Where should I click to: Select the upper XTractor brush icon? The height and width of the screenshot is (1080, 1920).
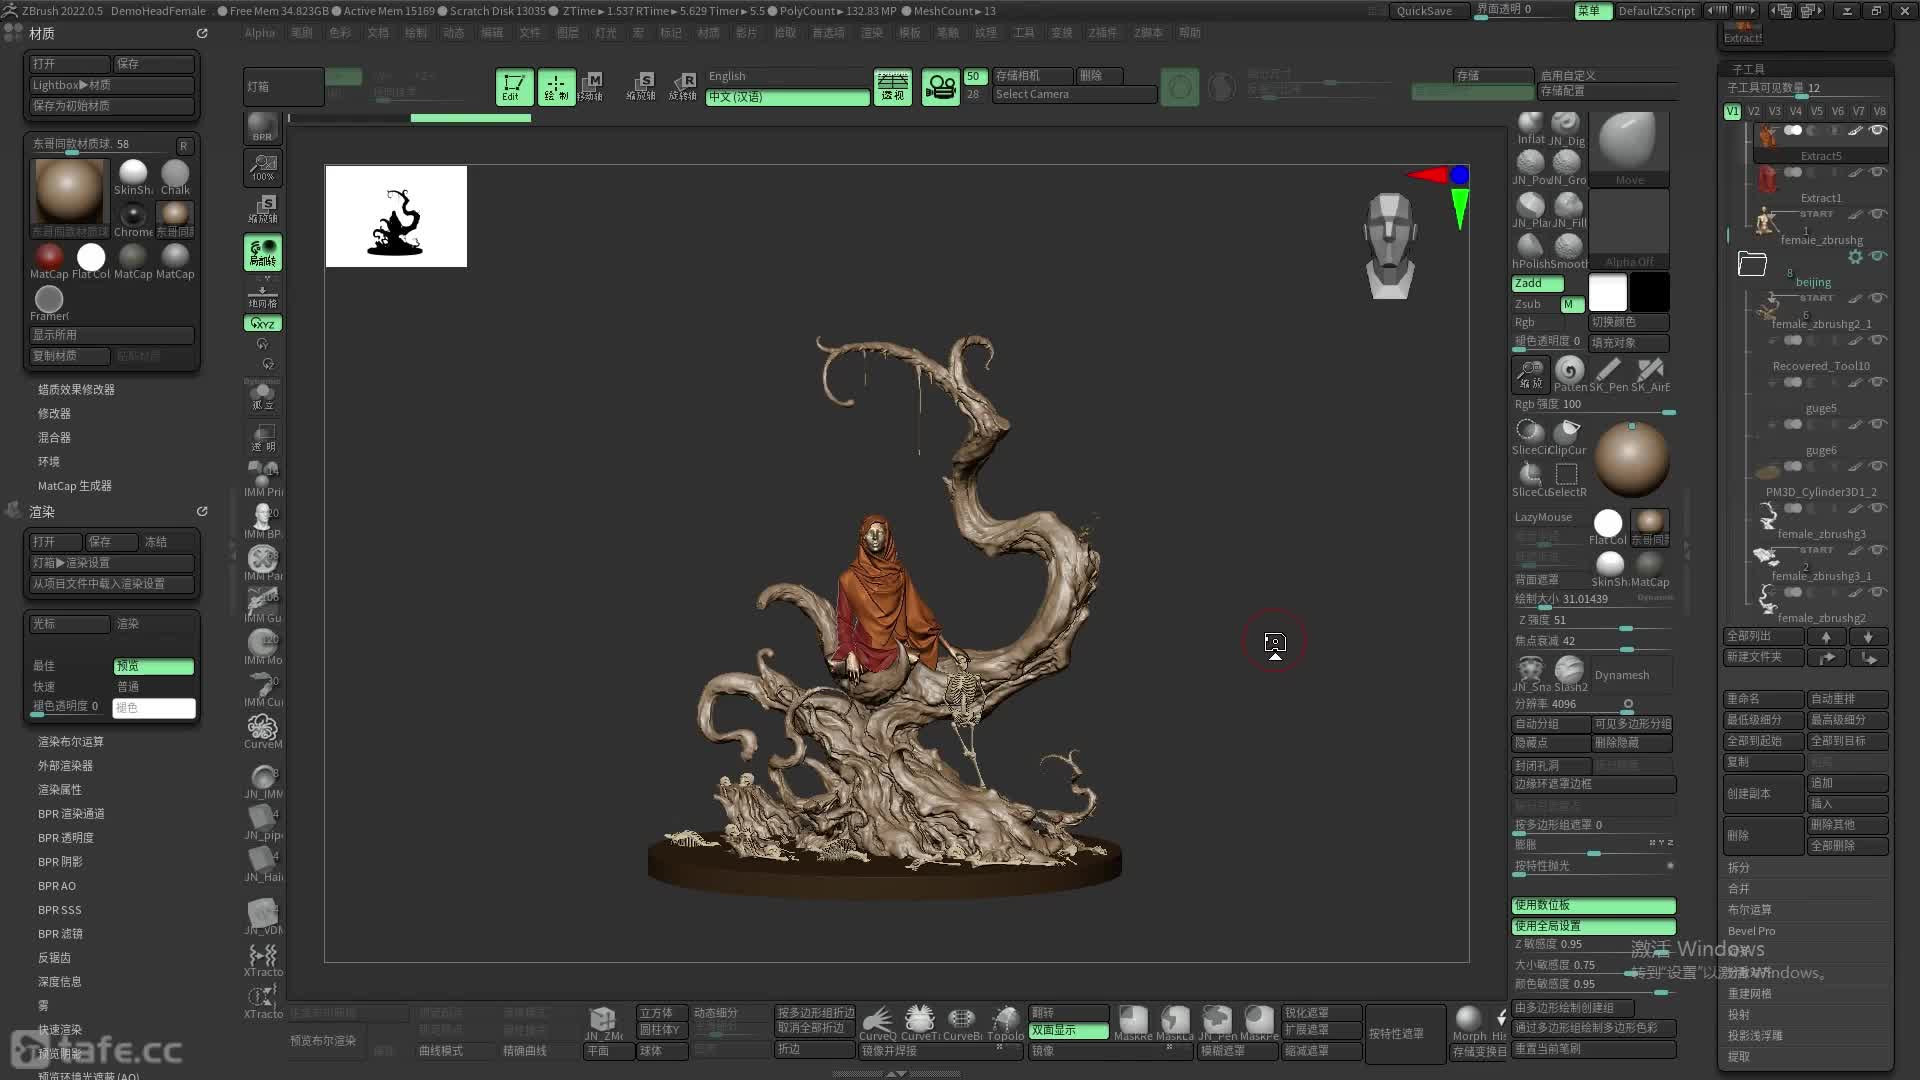(x=263, y=959)
